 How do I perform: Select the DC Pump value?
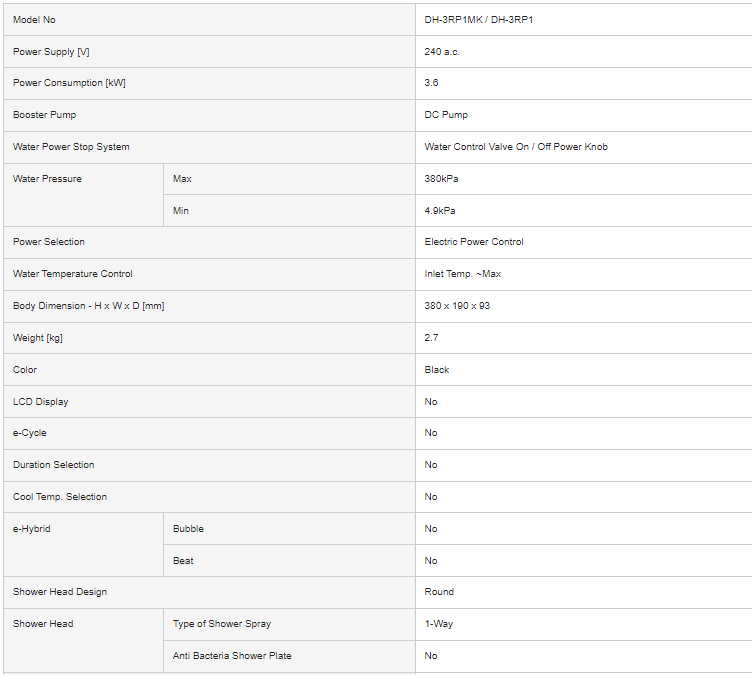(446, 115)
